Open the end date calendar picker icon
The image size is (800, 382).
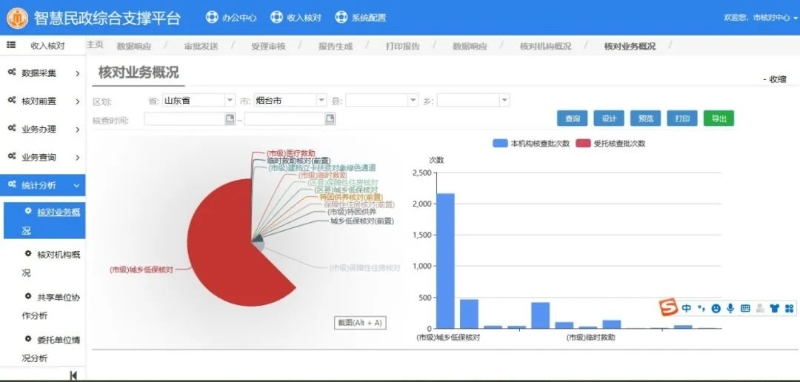pyautogui.click(x=330, y=119)
